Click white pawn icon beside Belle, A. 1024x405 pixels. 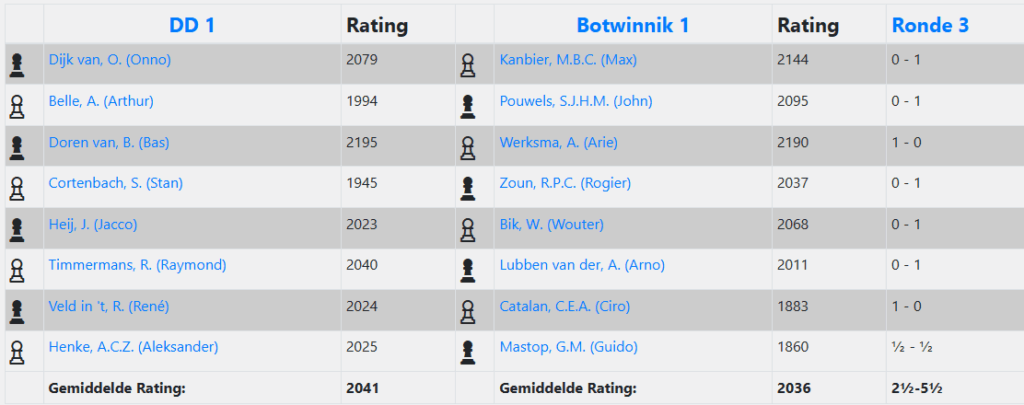pos(16,106)
